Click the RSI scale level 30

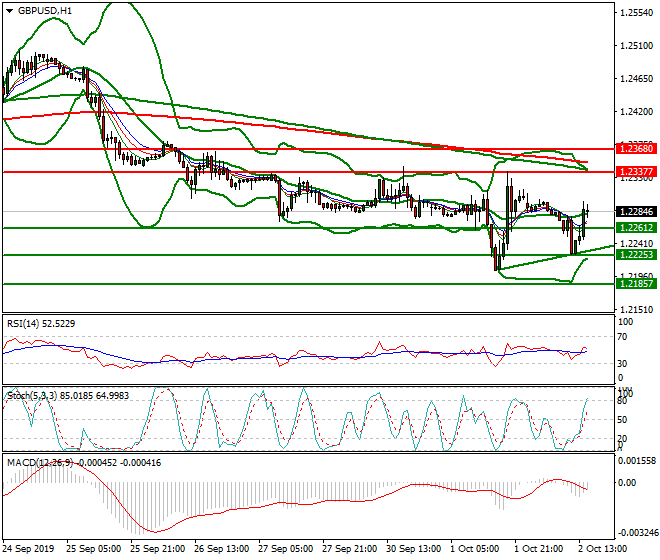coord(622,363)
